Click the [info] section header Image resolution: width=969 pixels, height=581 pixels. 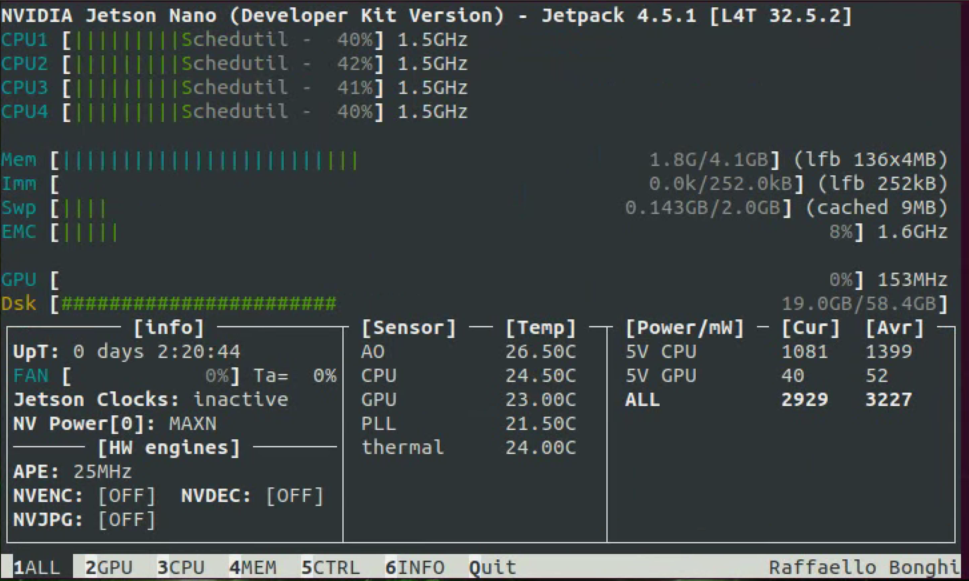(x=169, y=328)
